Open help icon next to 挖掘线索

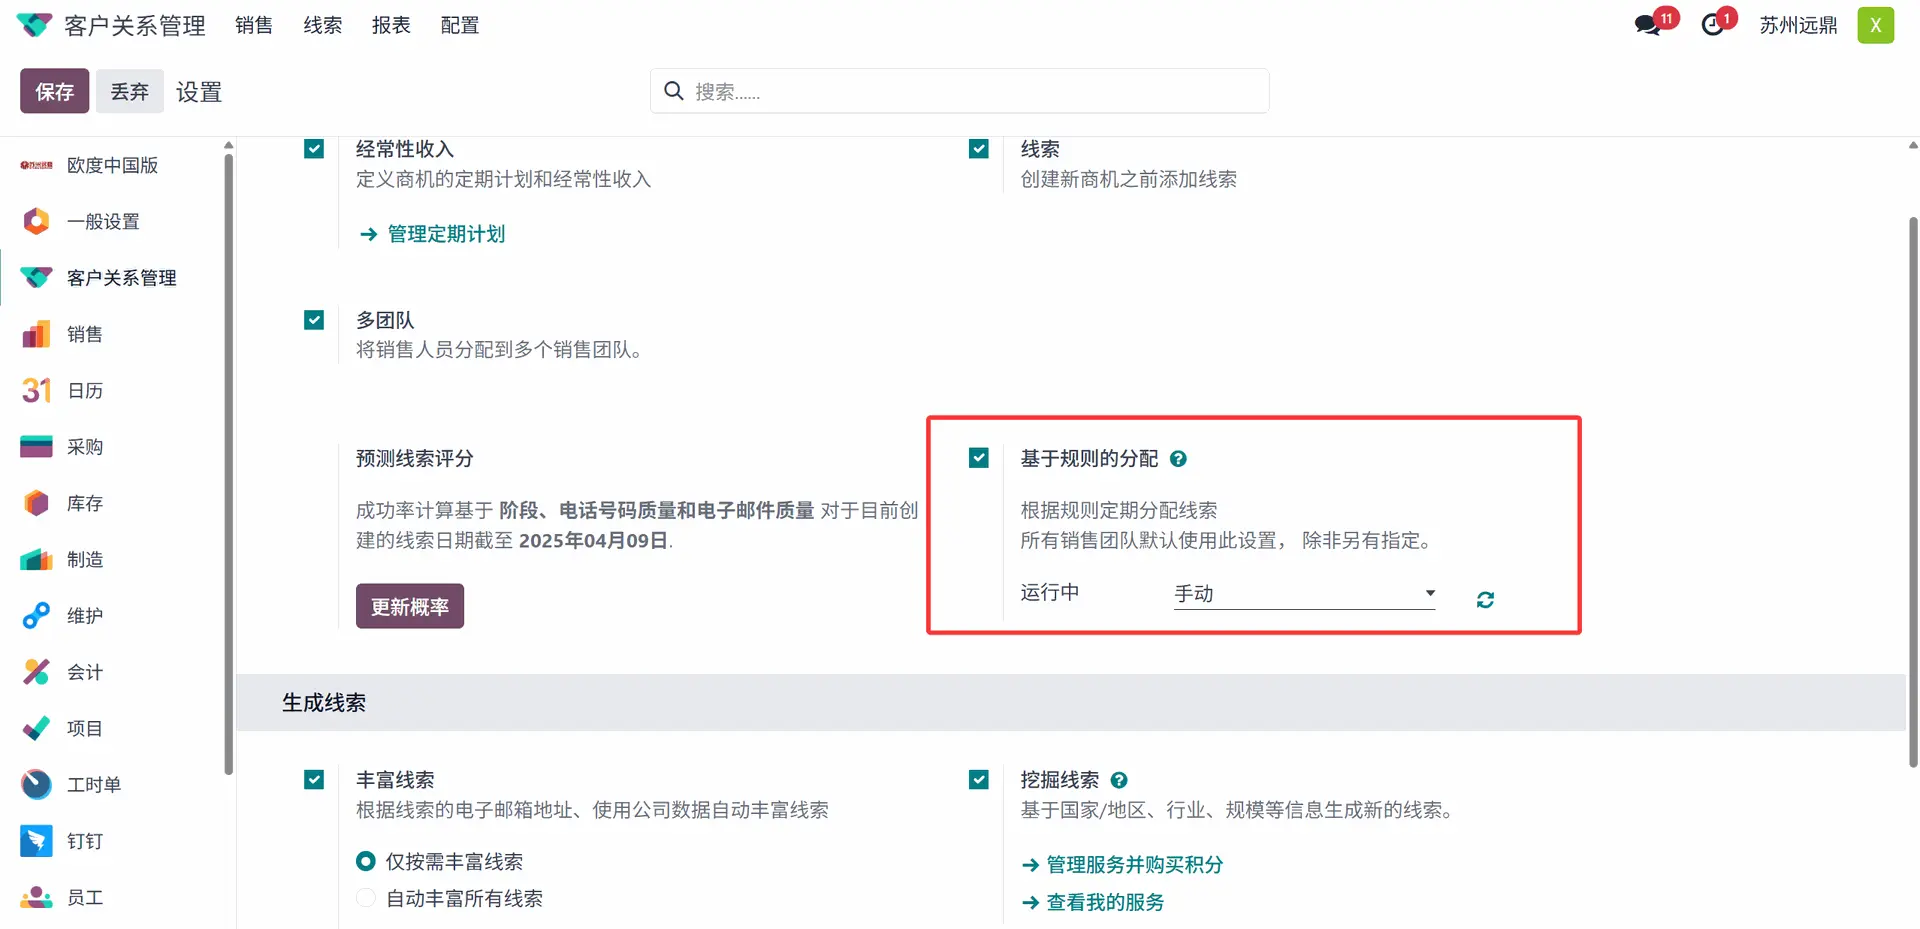tap(1119, 780)
